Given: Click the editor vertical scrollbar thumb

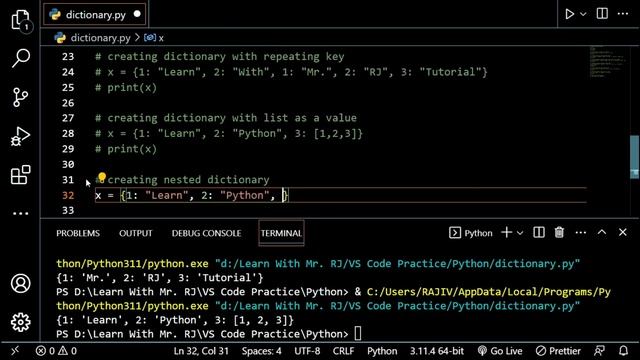Looking at the screenshot, I should (635, 157).
